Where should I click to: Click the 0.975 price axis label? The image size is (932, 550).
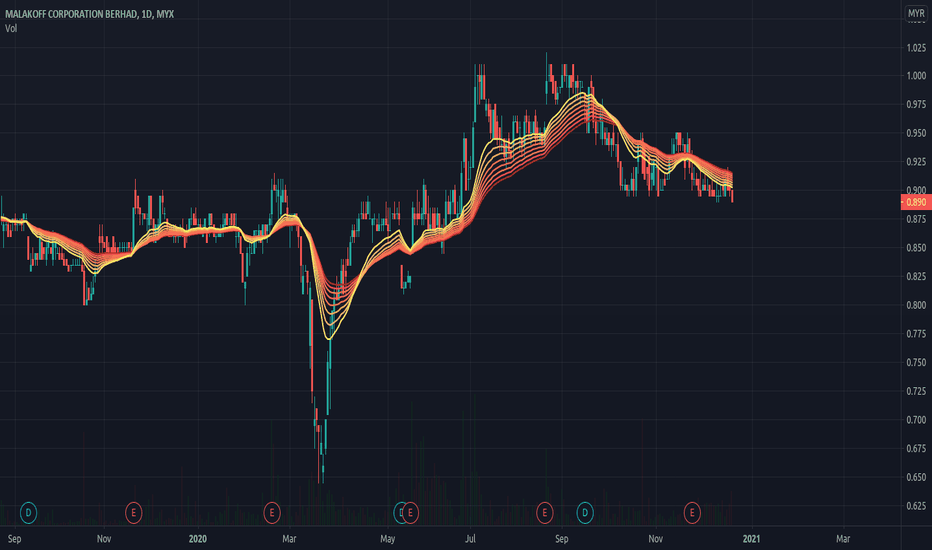(916, 105)
